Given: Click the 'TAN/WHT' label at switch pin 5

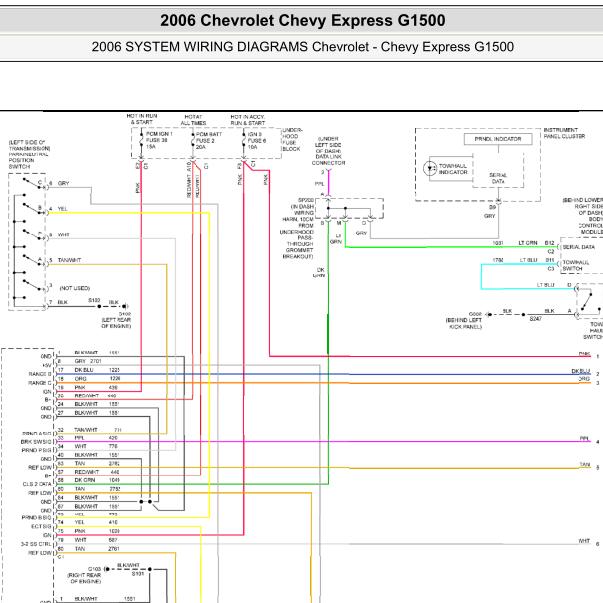Looking at the screenshot, I should 69,260.
